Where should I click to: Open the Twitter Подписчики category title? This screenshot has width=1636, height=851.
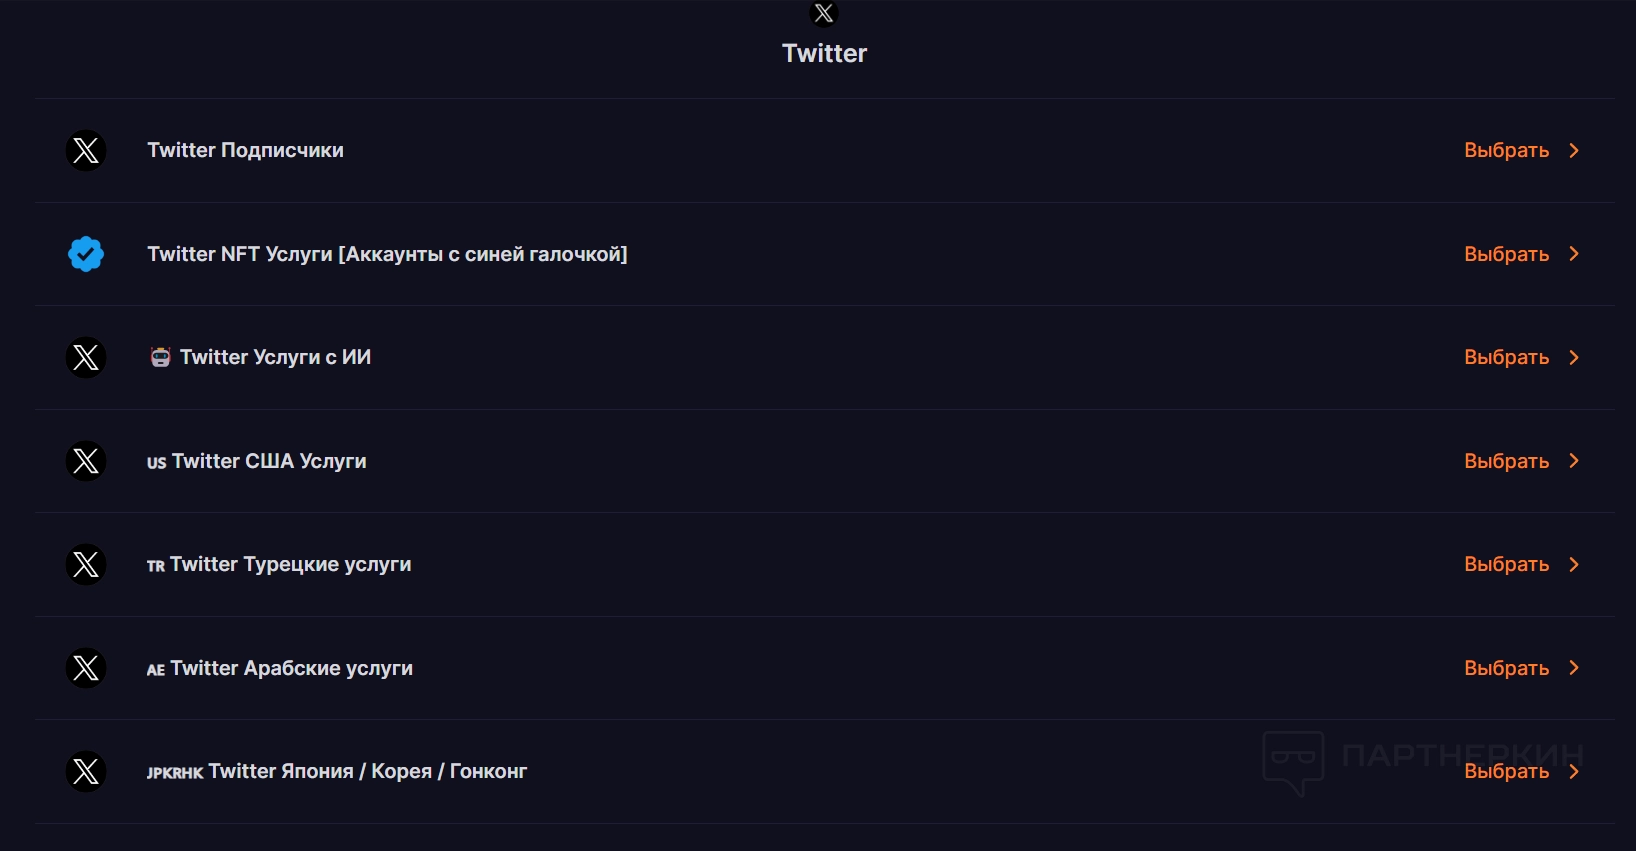[245, 151]
